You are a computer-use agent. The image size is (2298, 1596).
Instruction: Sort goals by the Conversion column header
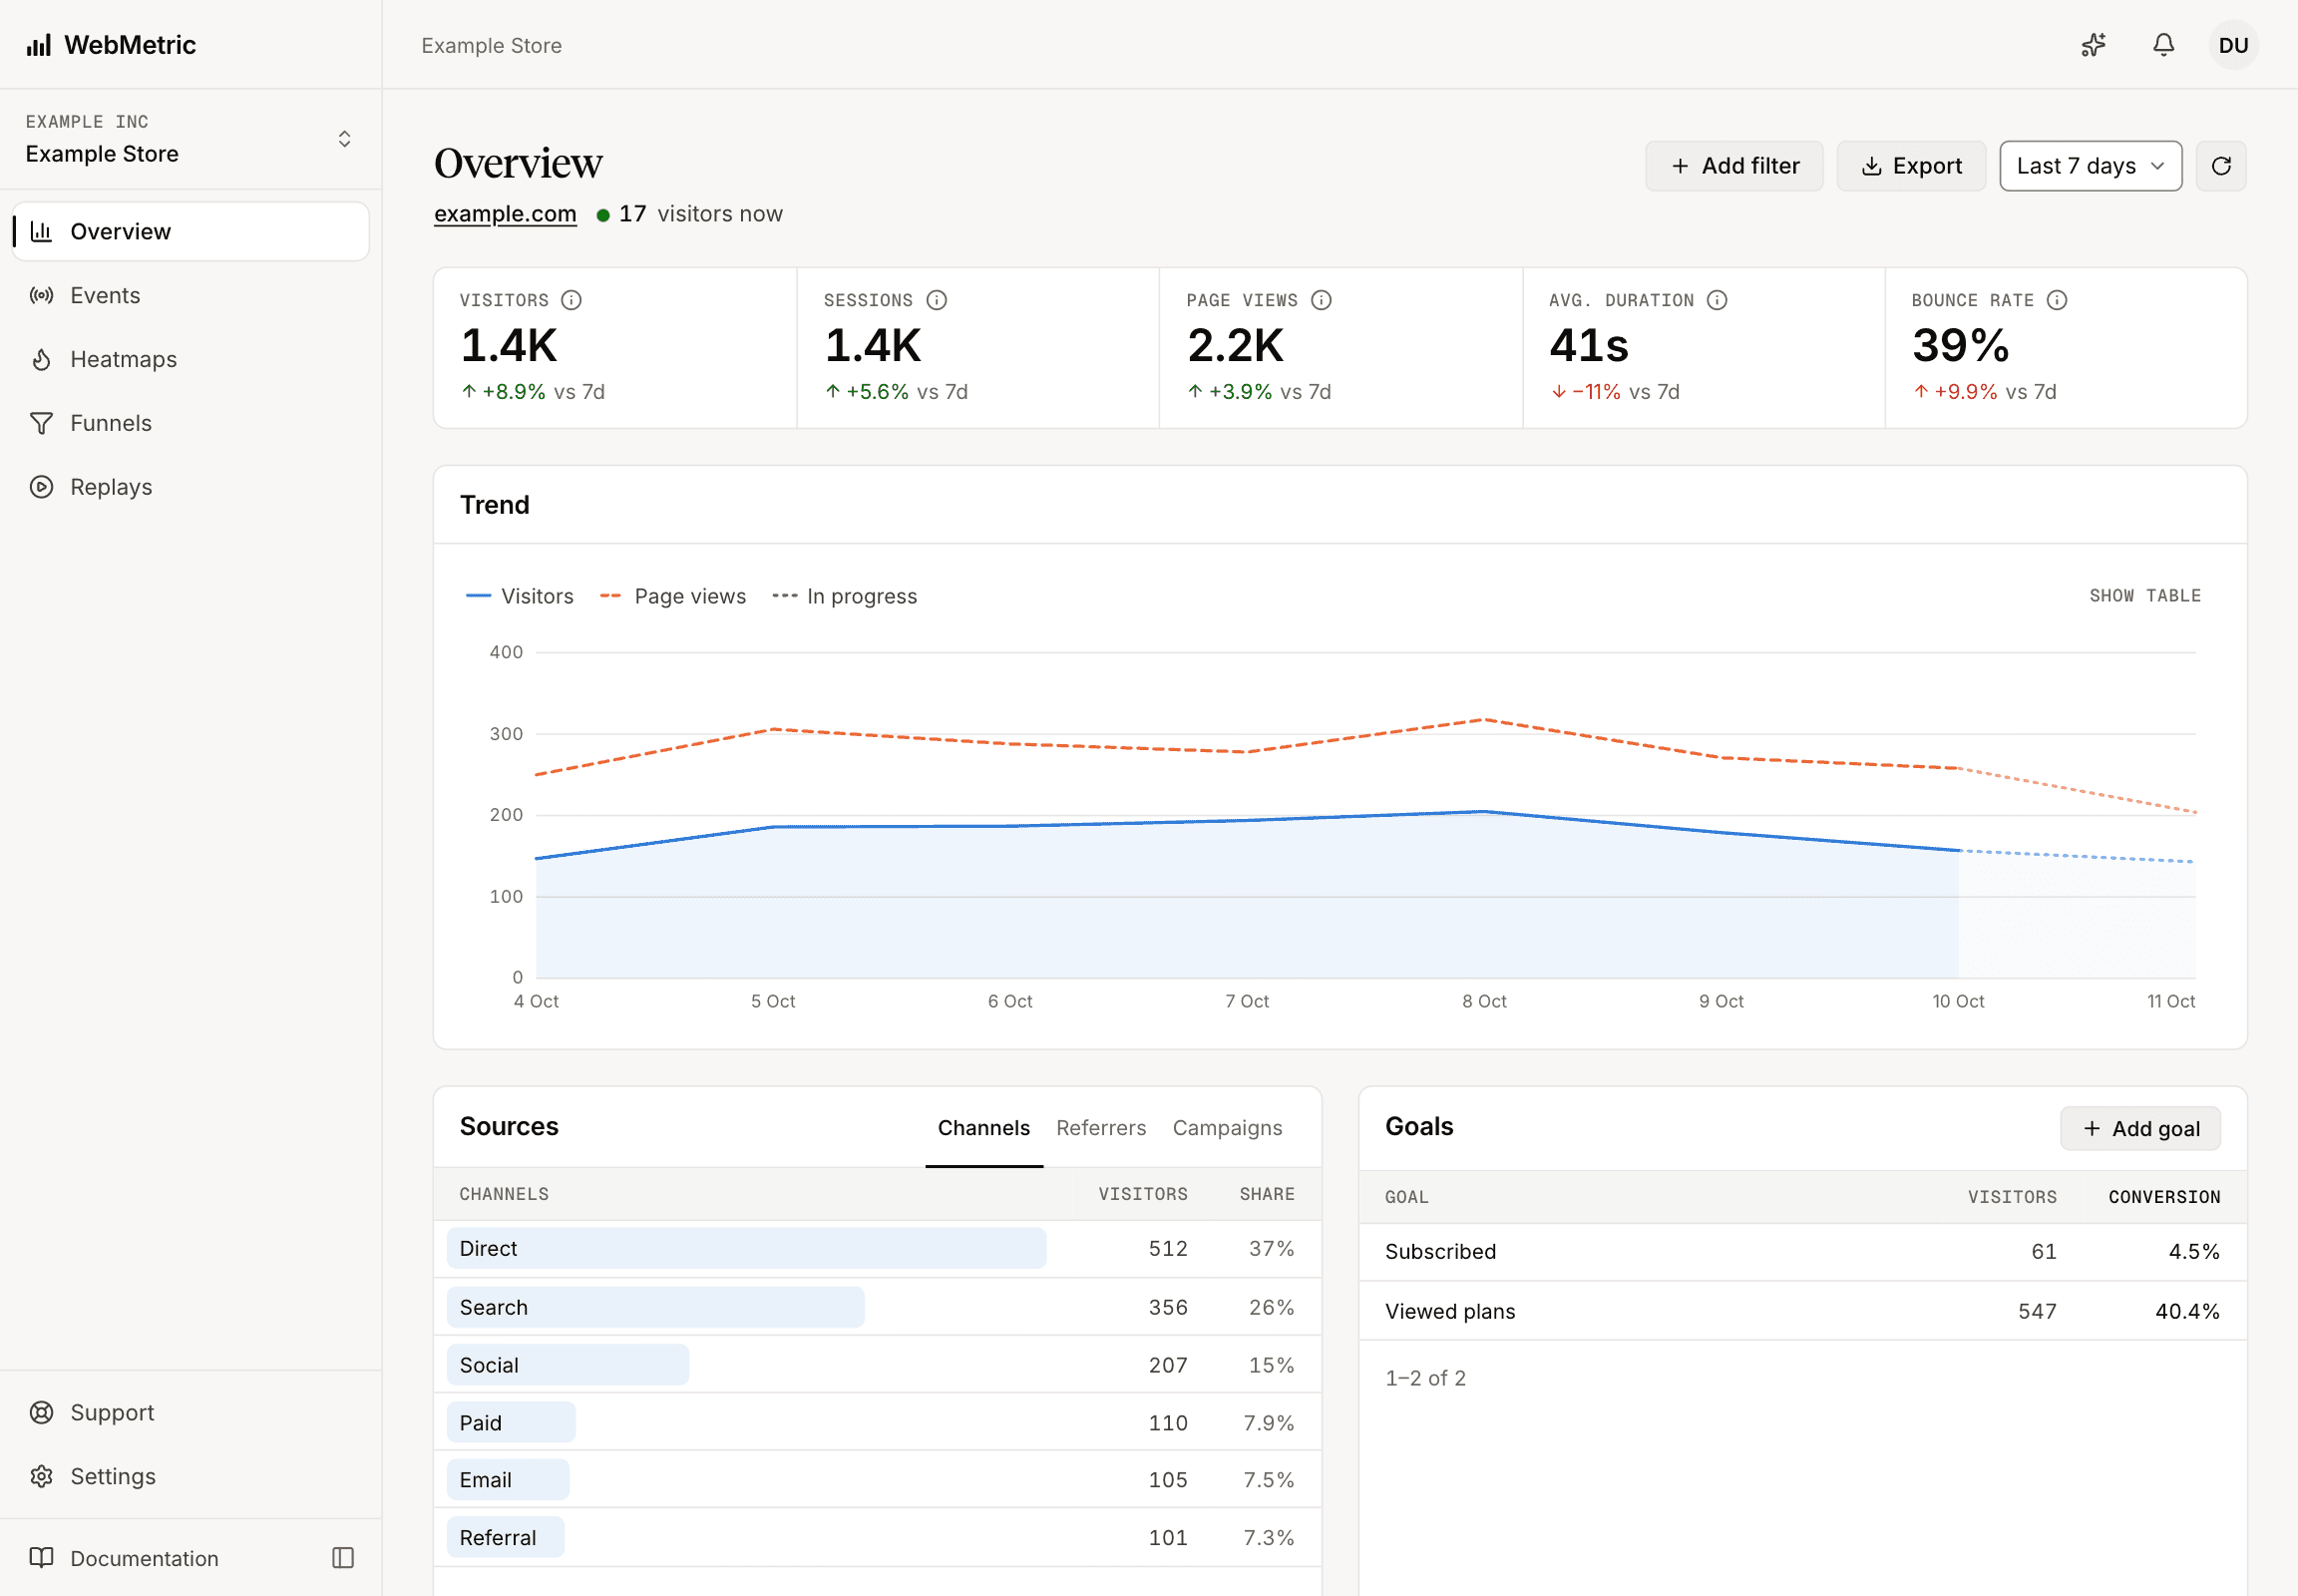click(x=2163, y=1197)
